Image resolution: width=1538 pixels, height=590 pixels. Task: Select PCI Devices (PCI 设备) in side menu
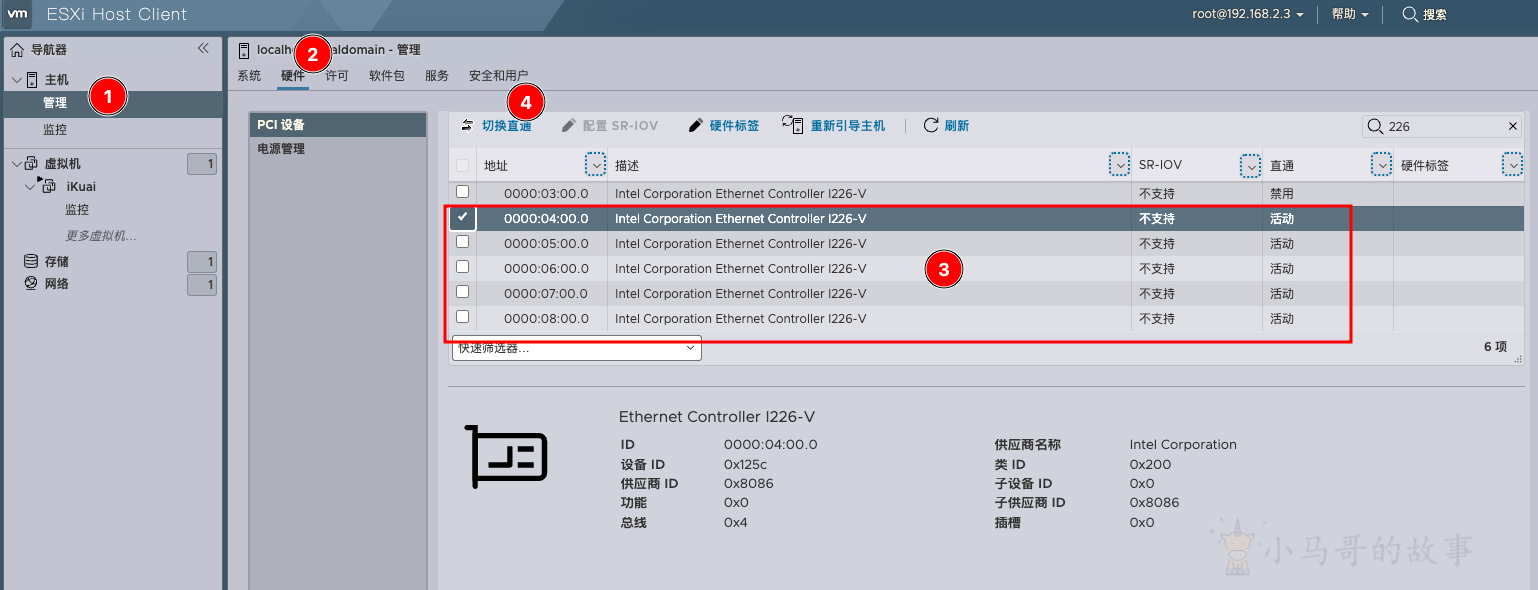(338, 125)
